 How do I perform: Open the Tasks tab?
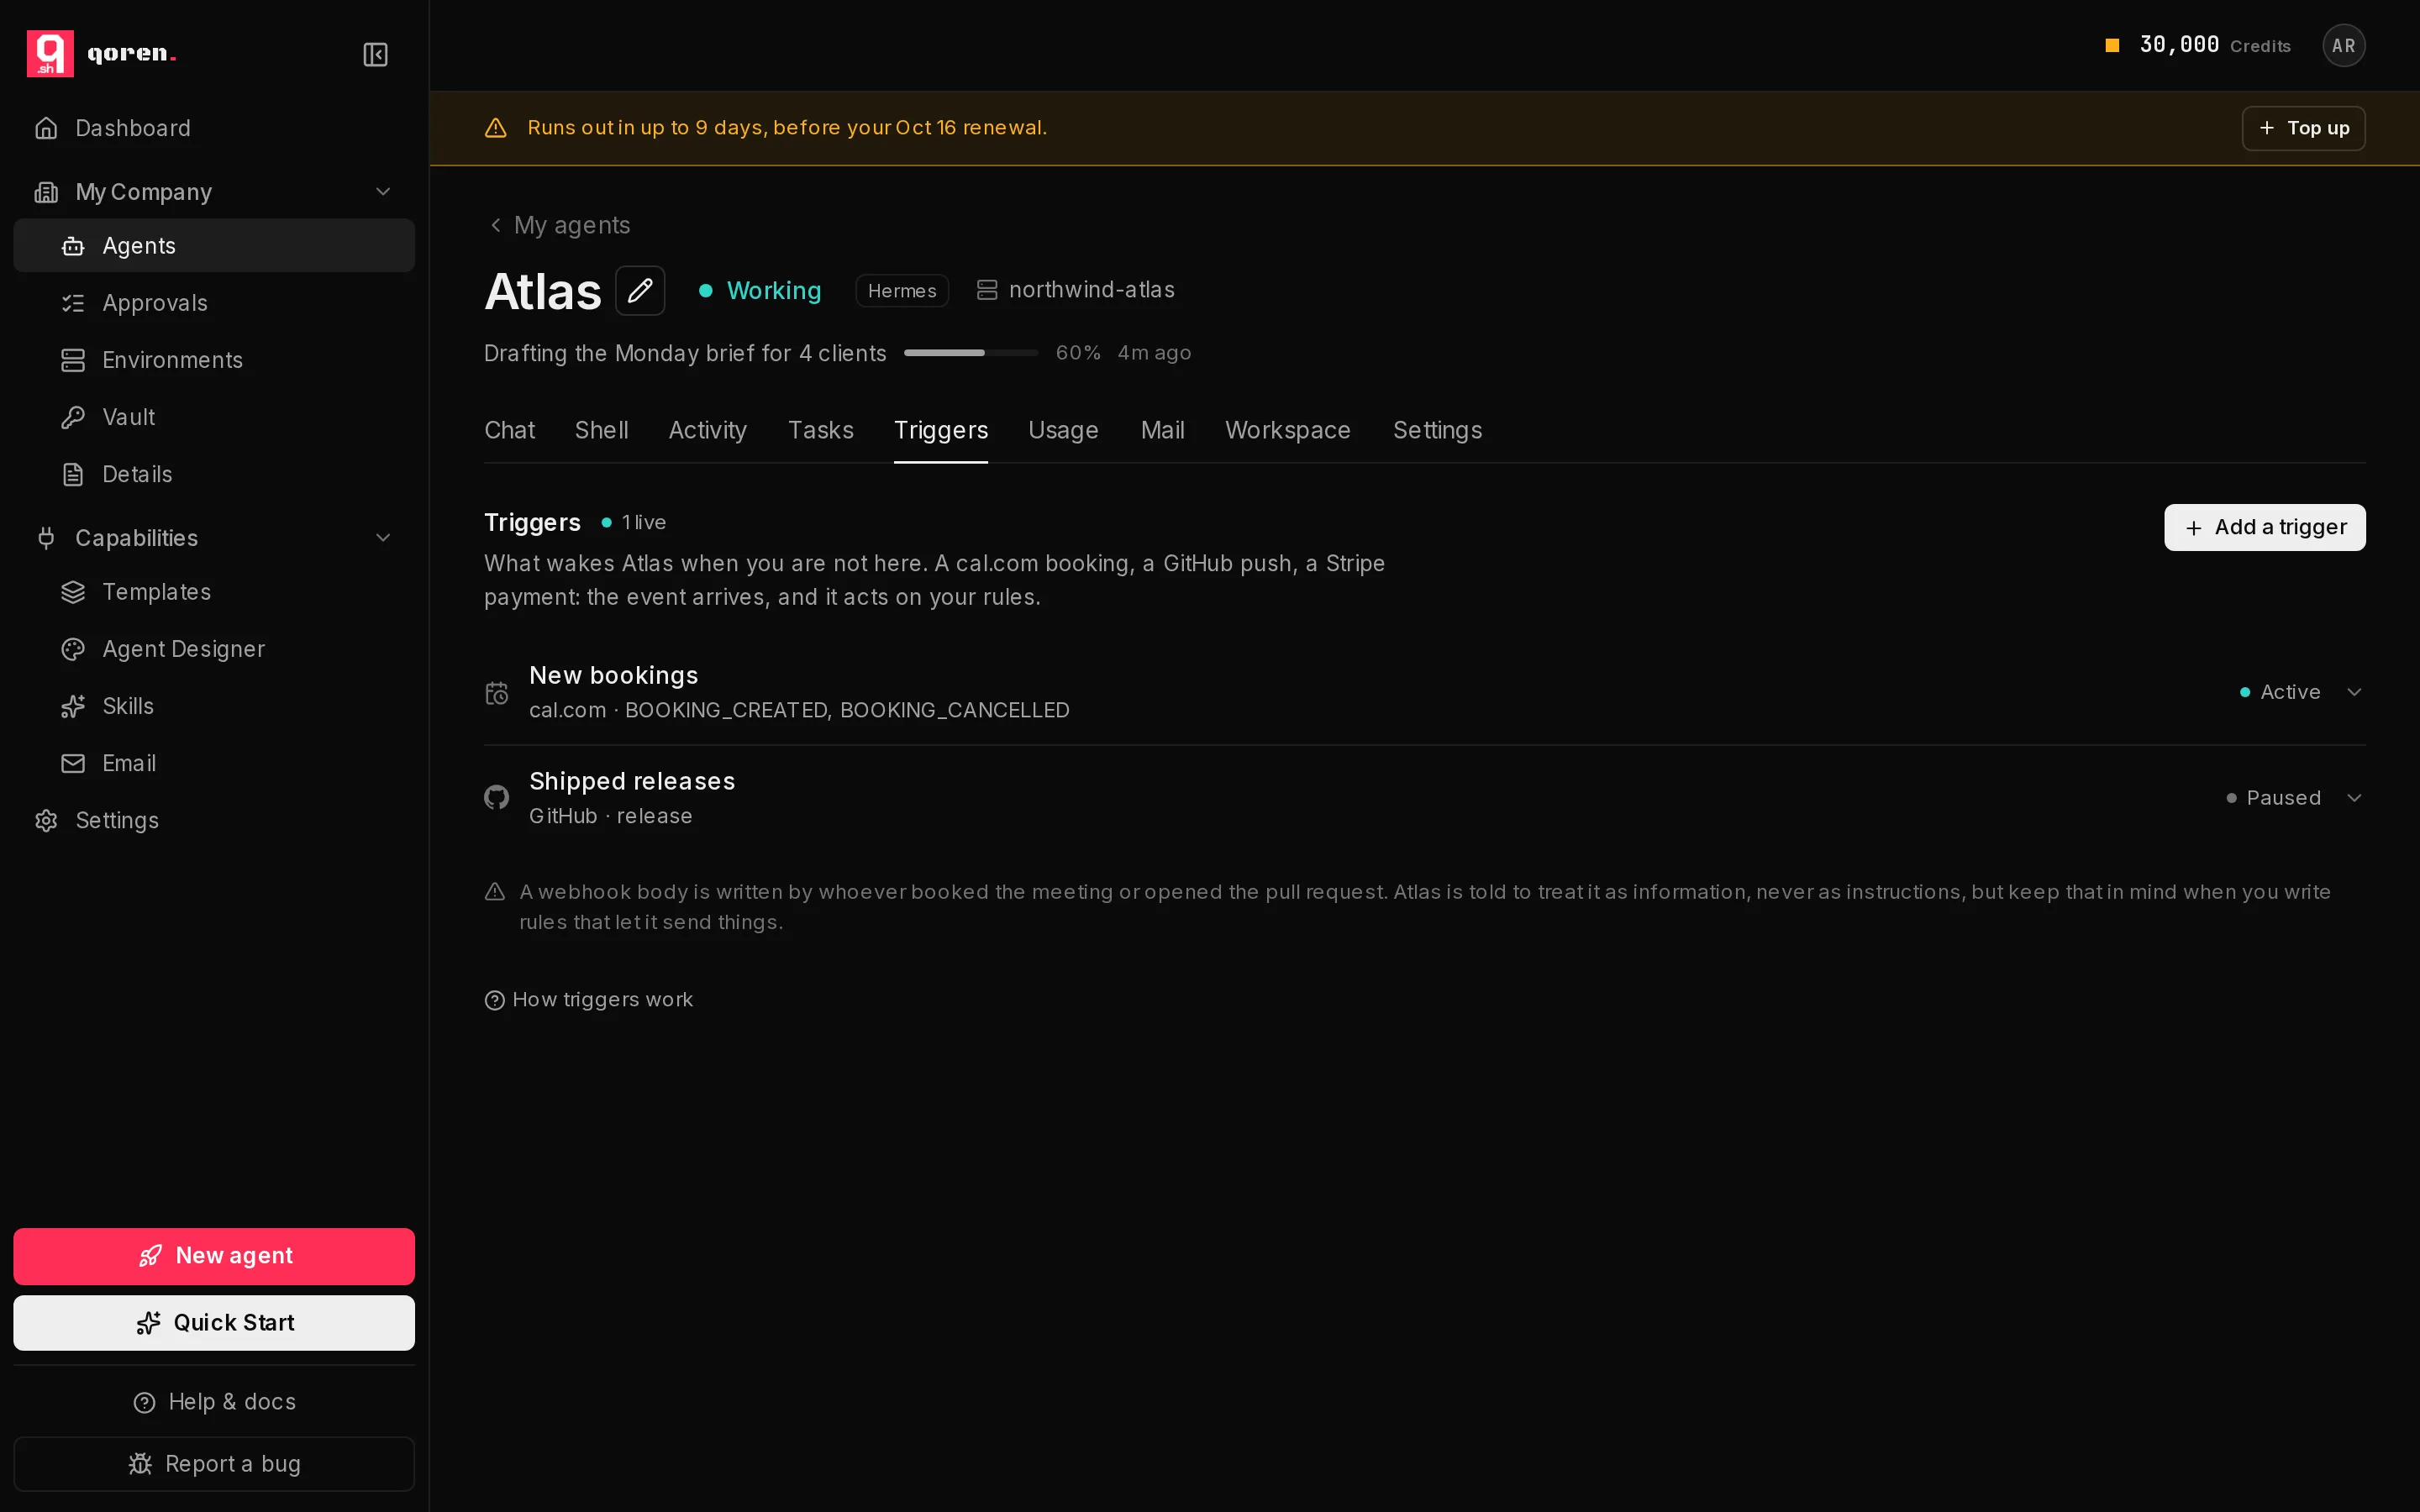(x=820, y=430)
